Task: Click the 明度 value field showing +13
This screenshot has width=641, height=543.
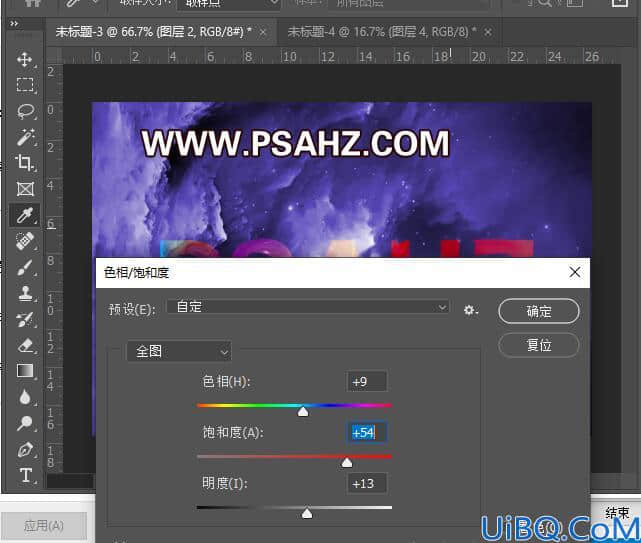Action: point(367,484)
